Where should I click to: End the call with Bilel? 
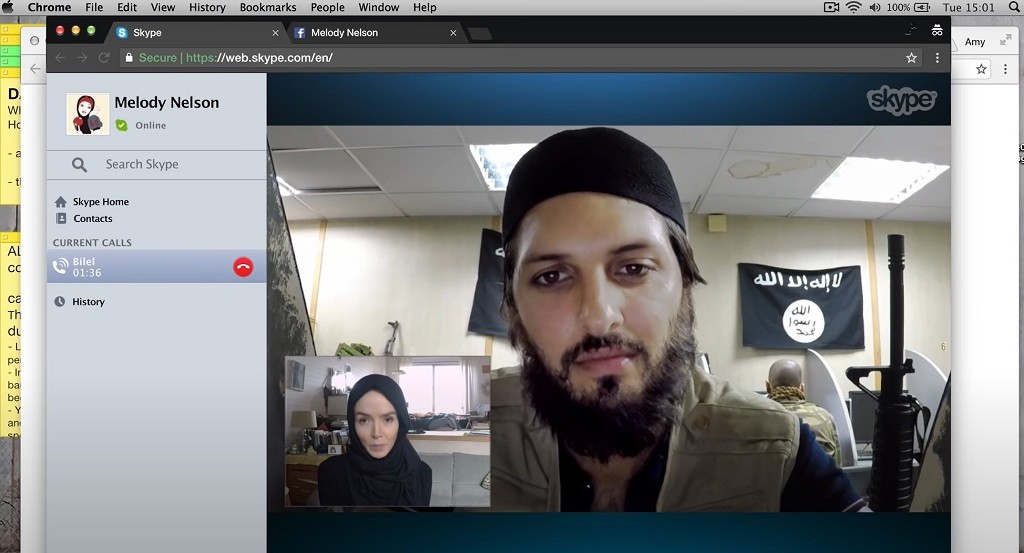243,267
